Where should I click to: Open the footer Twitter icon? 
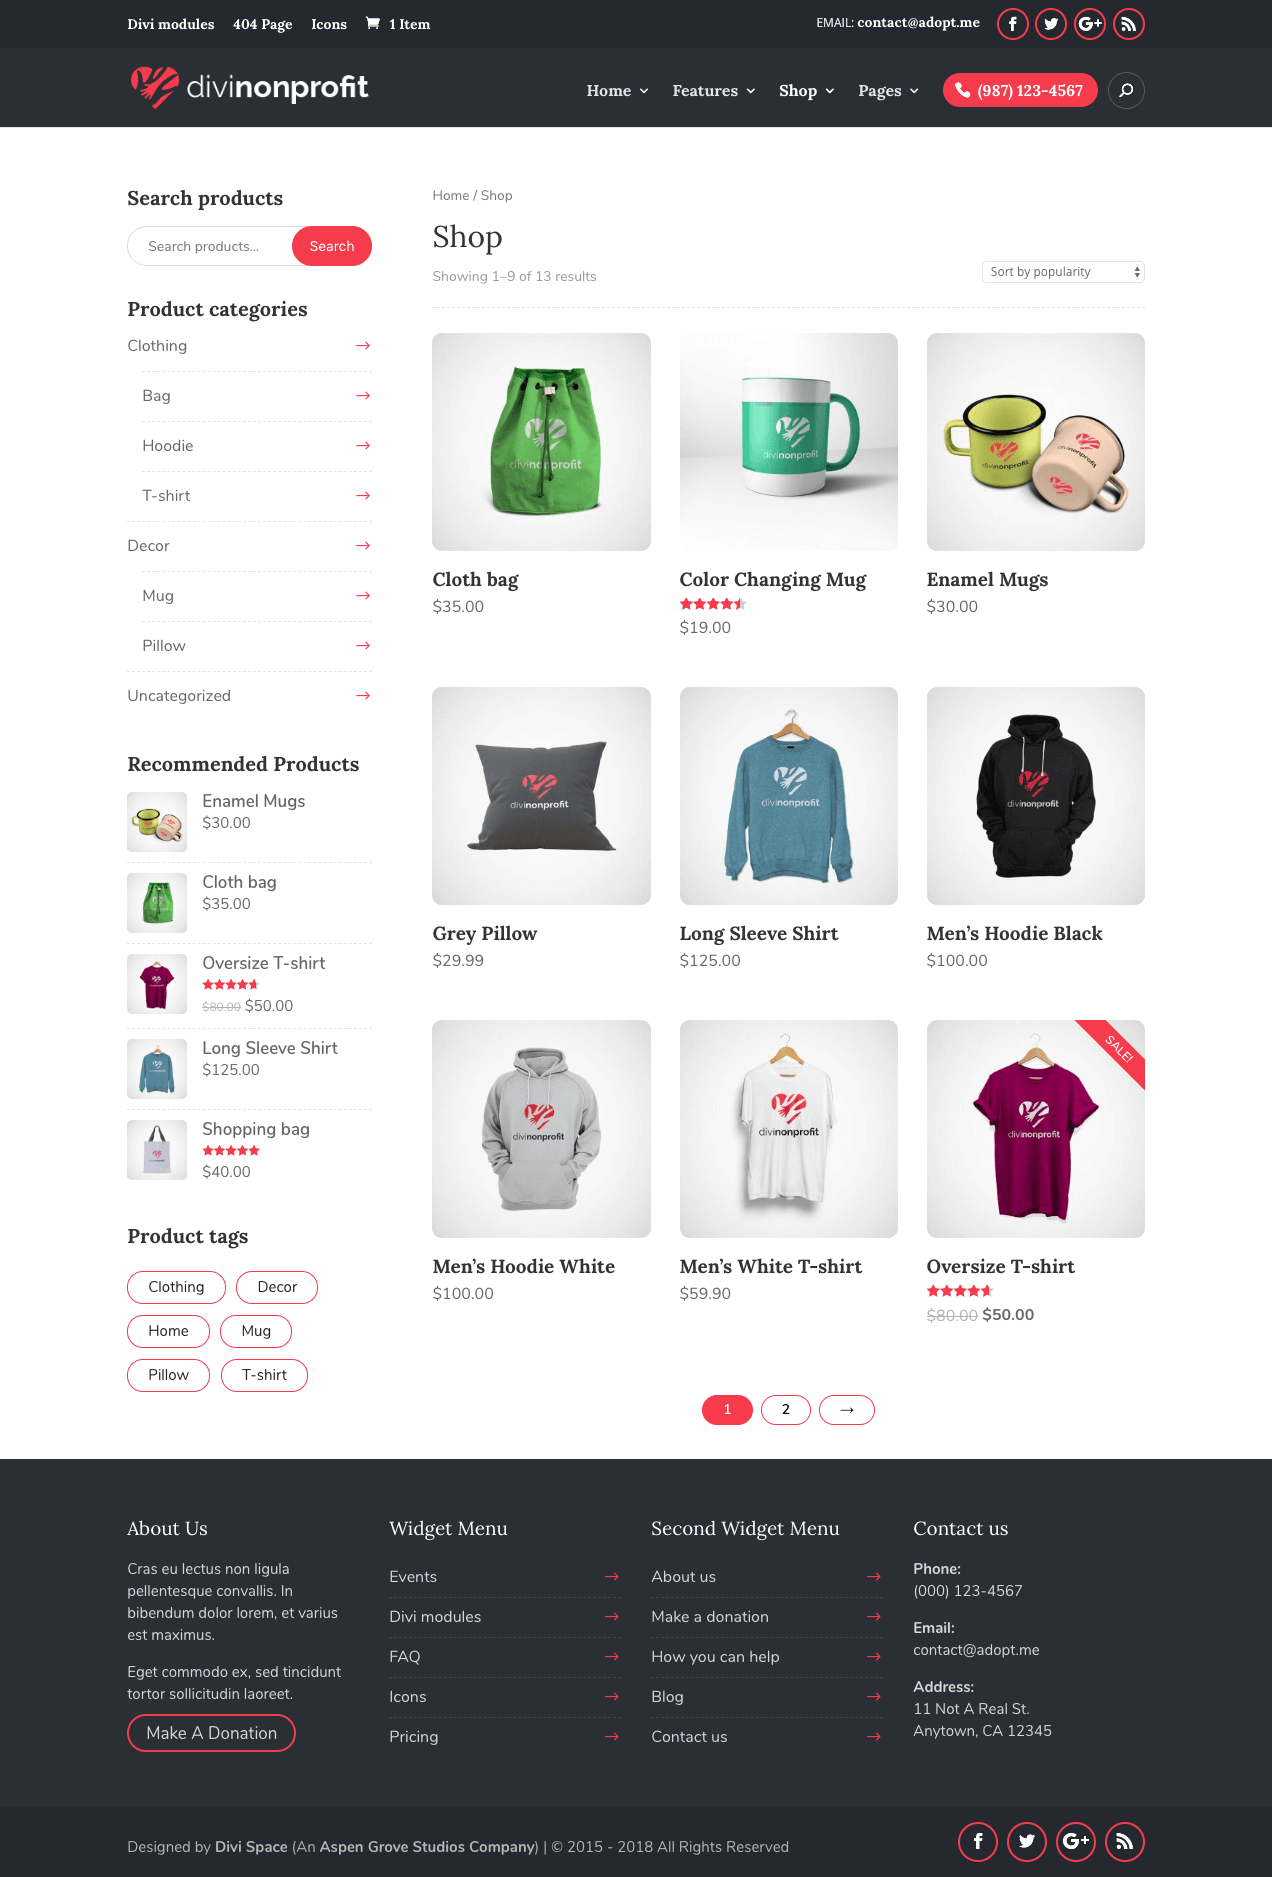(1027, 1841)
